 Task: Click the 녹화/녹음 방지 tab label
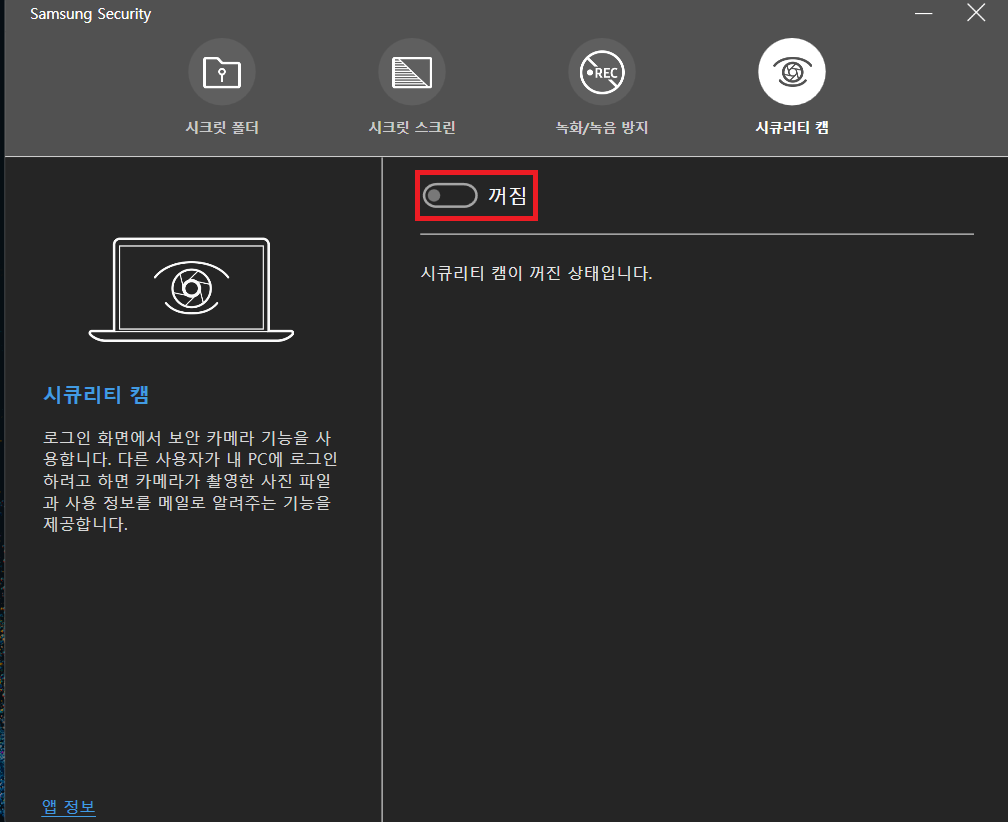click(602, 127)
